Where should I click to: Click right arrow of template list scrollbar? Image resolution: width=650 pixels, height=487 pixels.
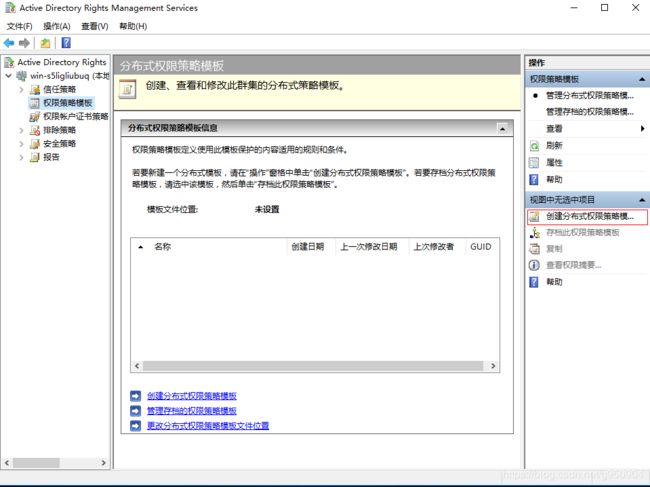click(x=493, y=366)
